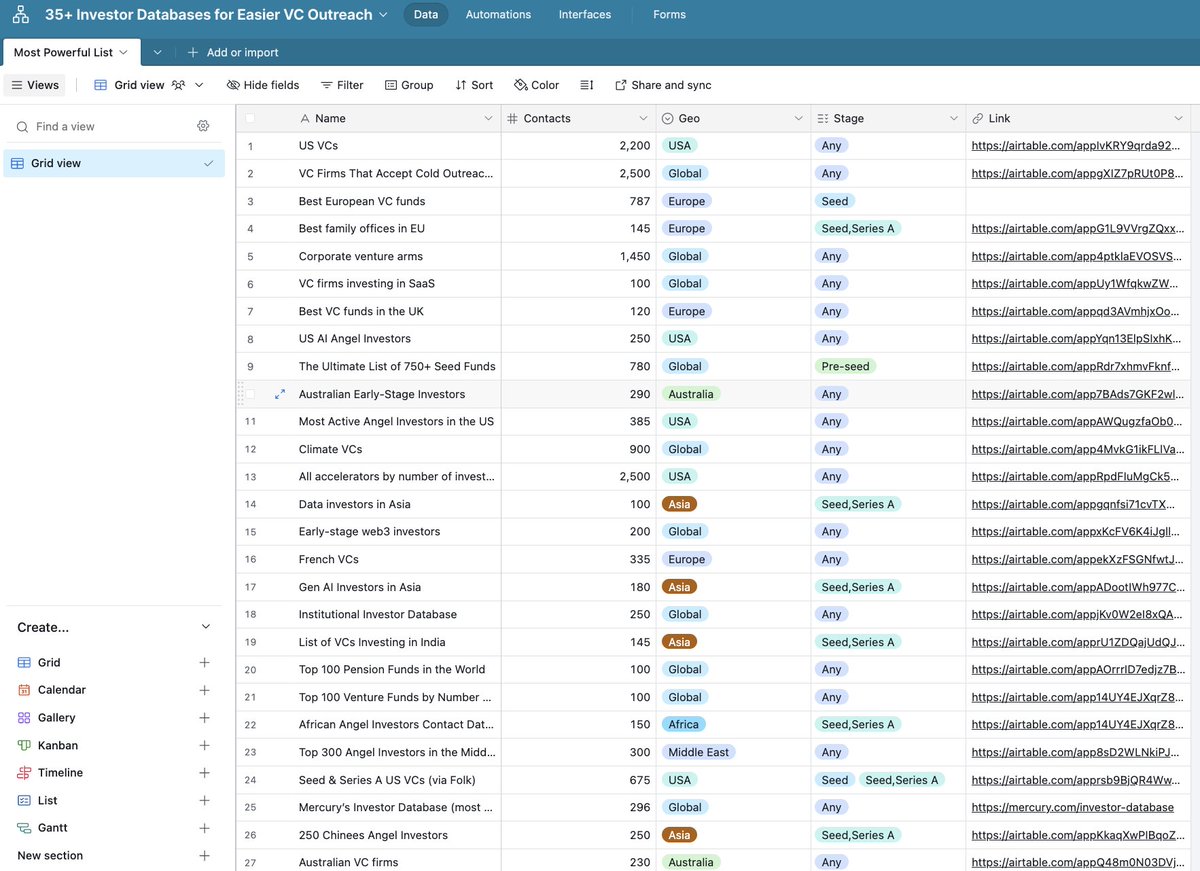Click the Africa geo tag
Screen dimensions: 1200x871
pos(684,724)
